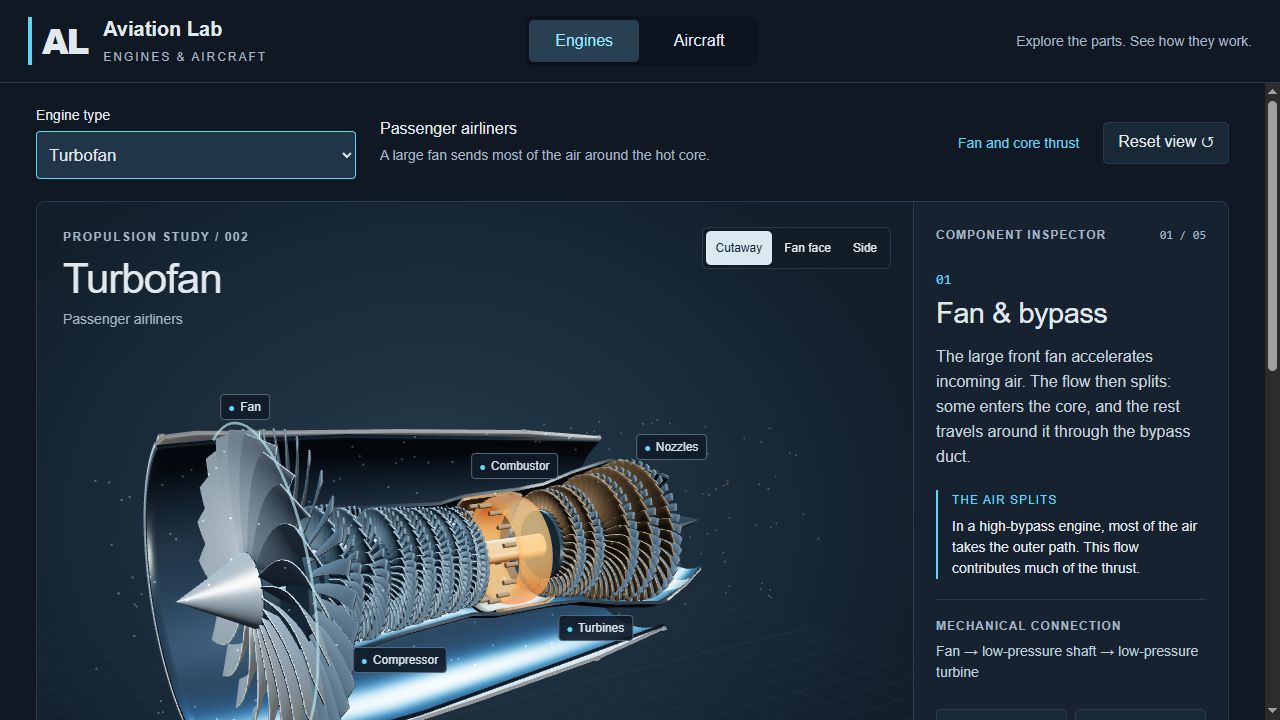Click the PROPULSION STUDY / 002 label

[156, 237]
